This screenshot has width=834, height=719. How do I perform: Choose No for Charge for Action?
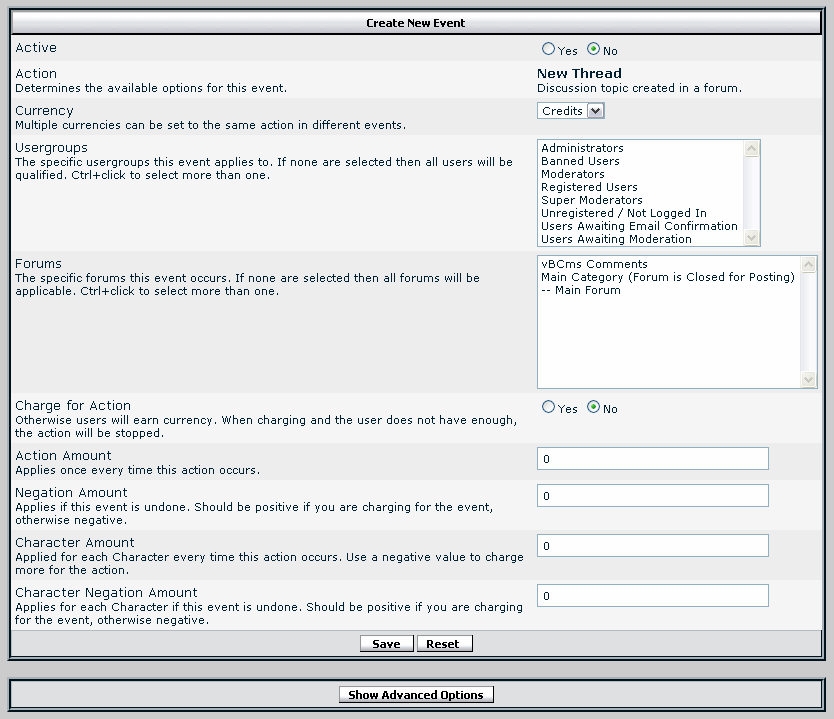(x=593, y=407)
